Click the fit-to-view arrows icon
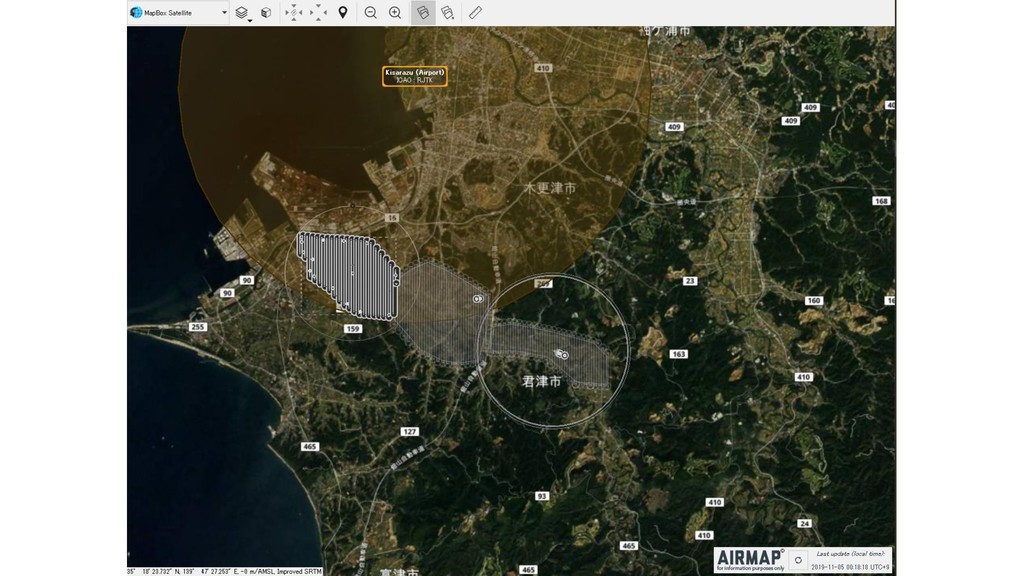The image size is (1024, 576). pyautogui.click(x=318, y=12)
